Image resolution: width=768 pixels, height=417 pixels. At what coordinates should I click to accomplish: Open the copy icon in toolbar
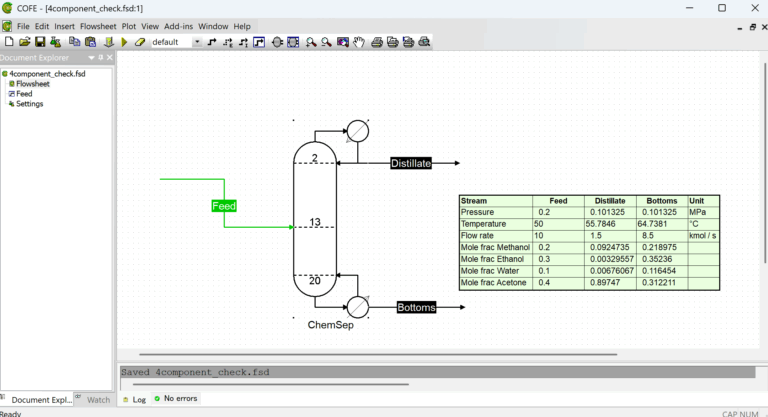(74, 42)
